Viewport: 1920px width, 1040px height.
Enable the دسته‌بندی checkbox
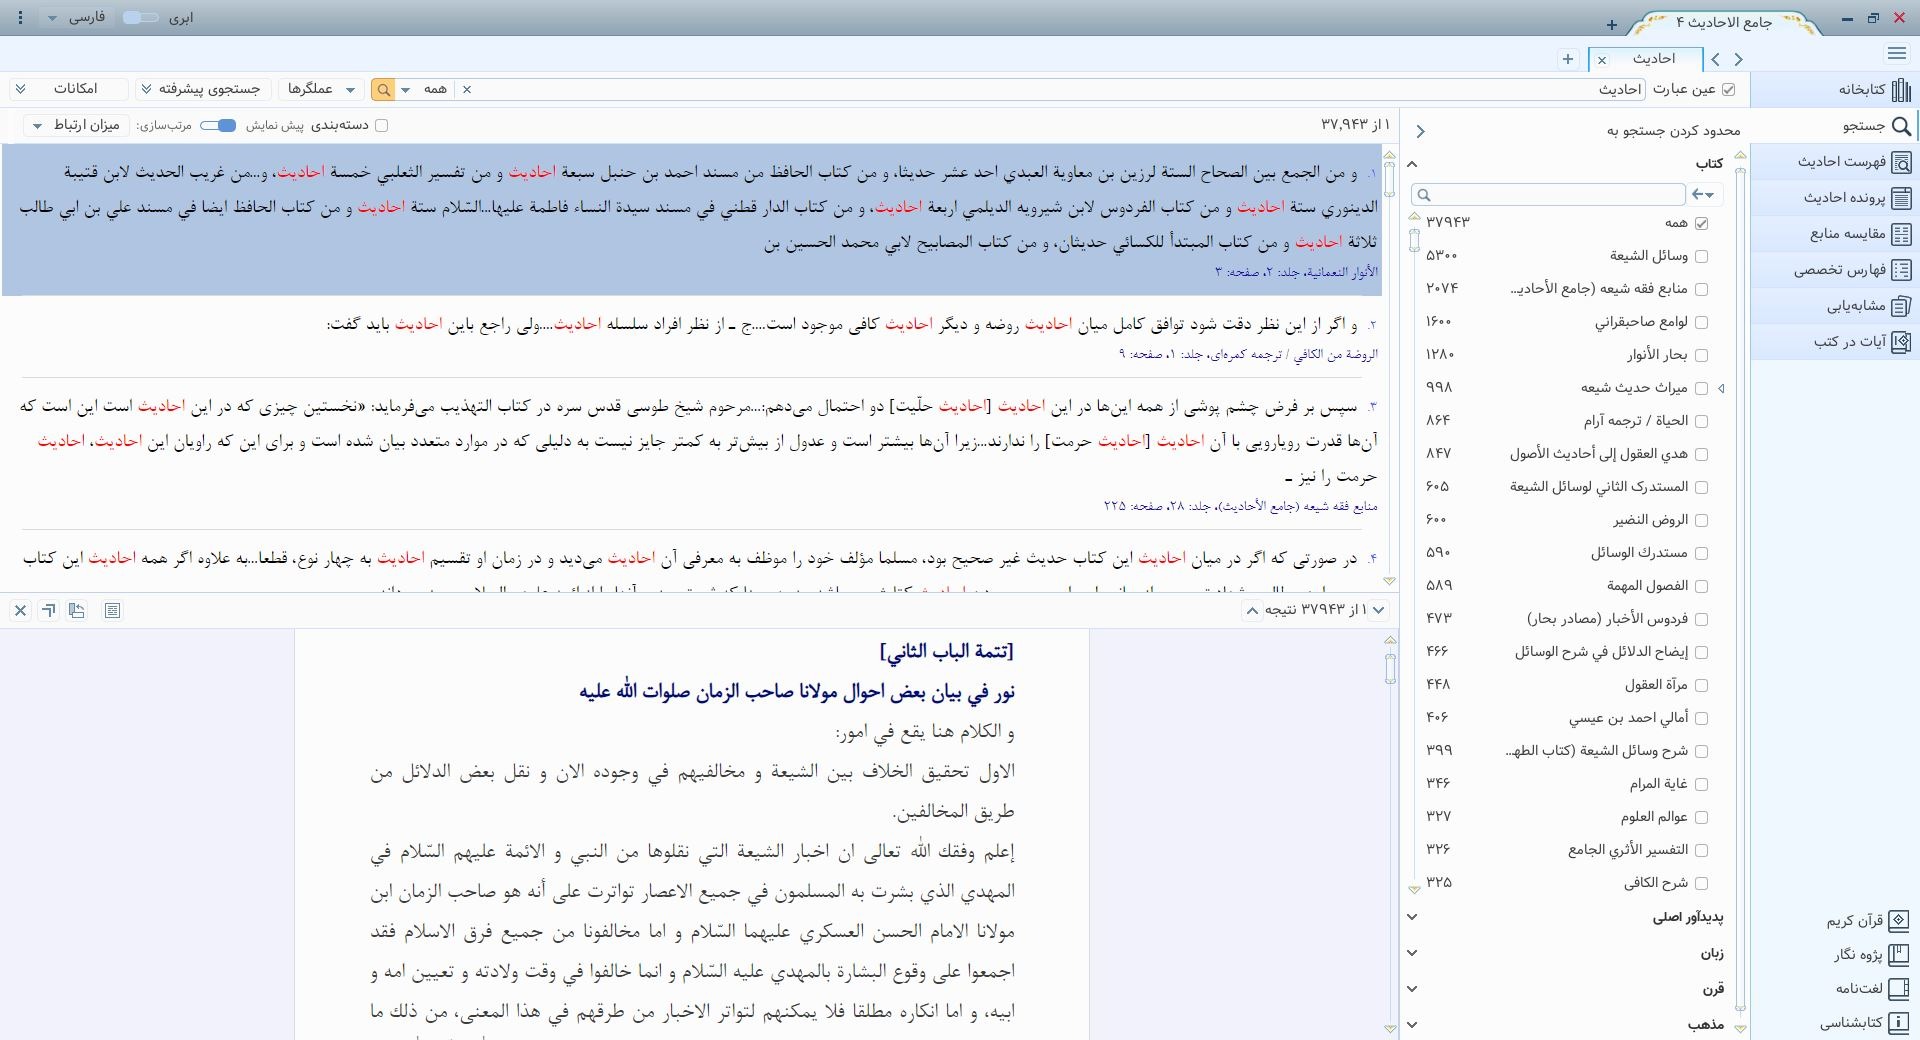pos(381,125)
